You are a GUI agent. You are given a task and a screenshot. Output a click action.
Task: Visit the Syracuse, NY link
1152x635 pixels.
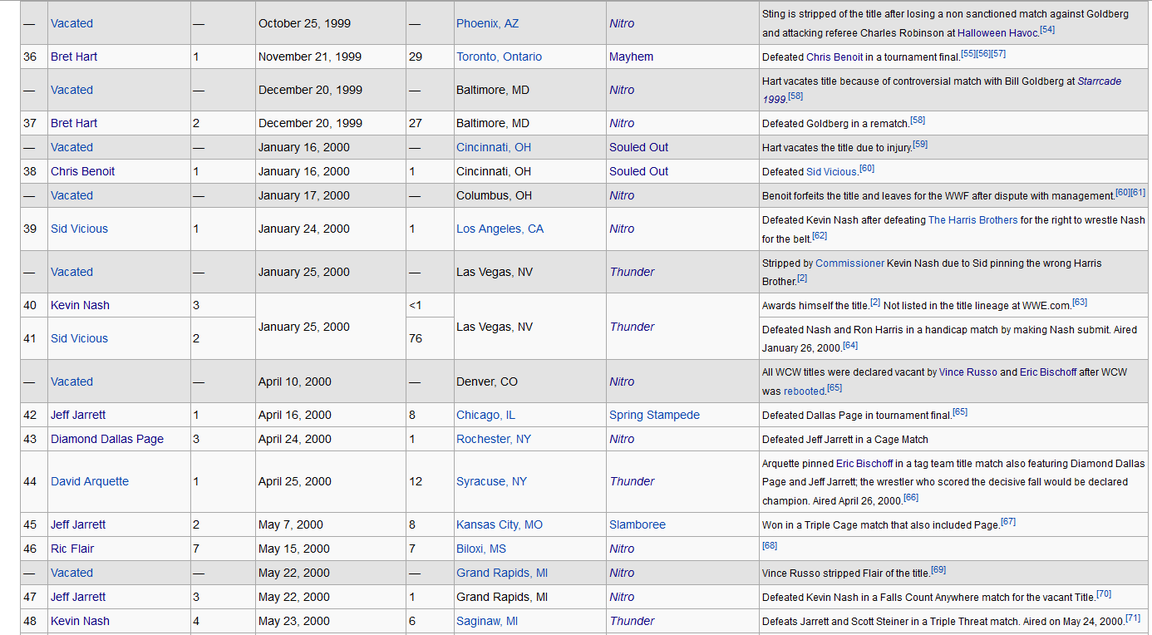(492, 482)
